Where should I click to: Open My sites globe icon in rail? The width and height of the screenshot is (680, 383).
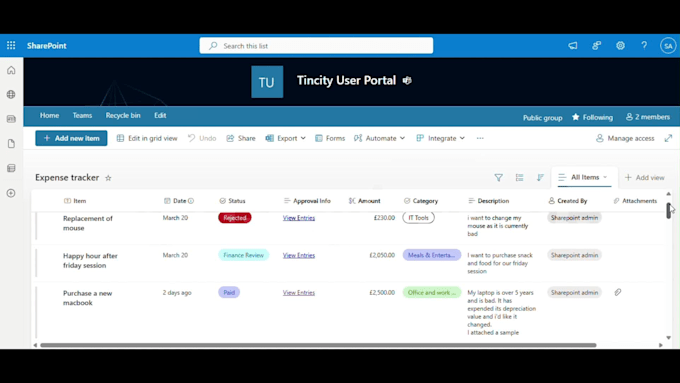click(x=11, y=95)
